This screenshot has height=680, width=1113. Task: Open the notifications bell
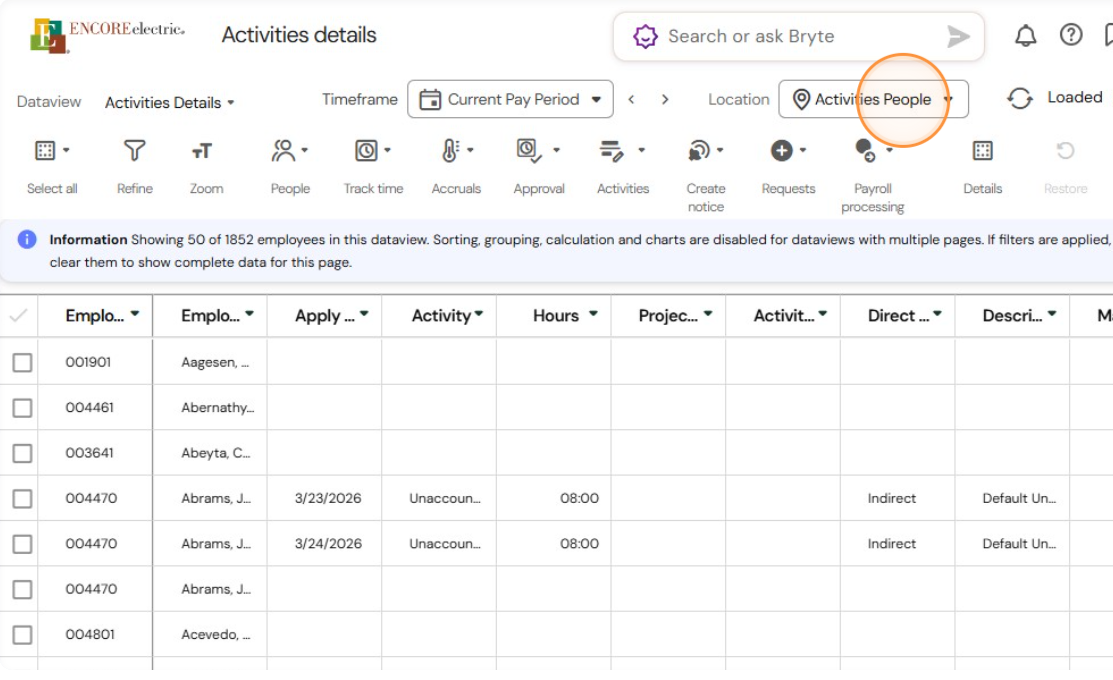tap(1025, 35)
